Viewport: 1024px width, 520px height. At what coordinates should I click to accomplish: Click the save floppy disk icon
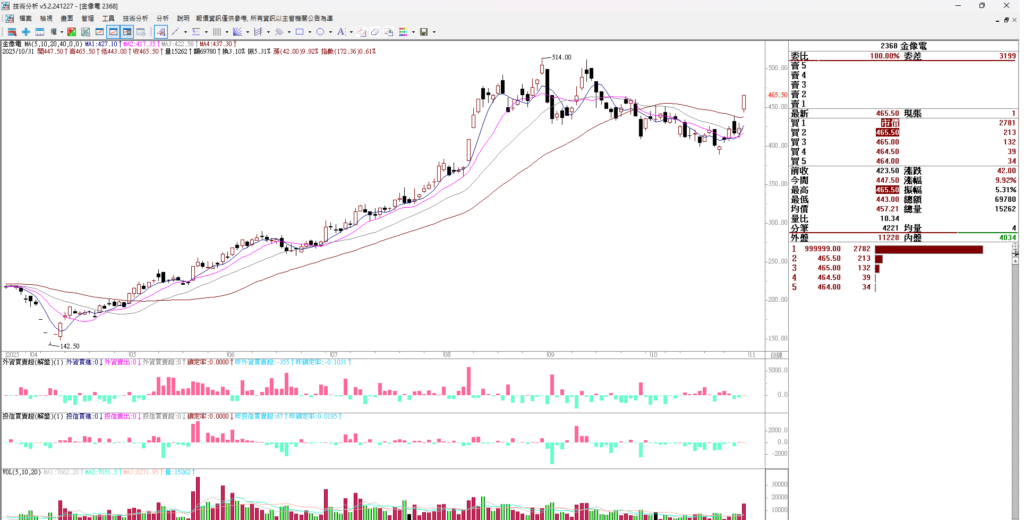[x=424, y=31]
